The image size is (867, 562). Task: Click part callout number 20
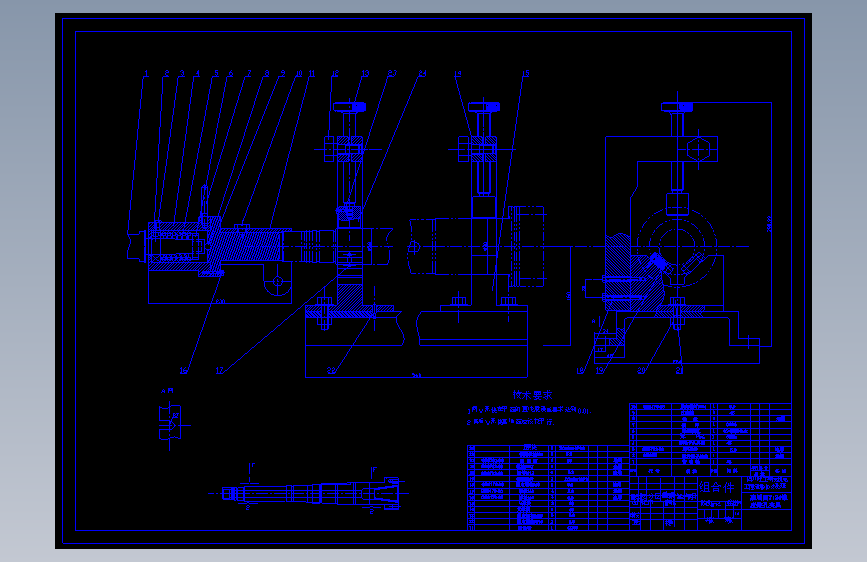click(x=641, y=371)
